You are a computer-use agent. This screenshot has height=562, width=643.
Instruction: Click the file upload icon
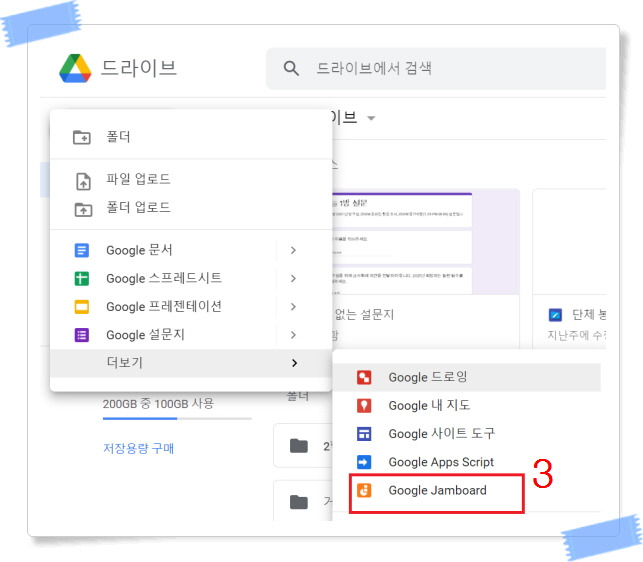point(83,181)
